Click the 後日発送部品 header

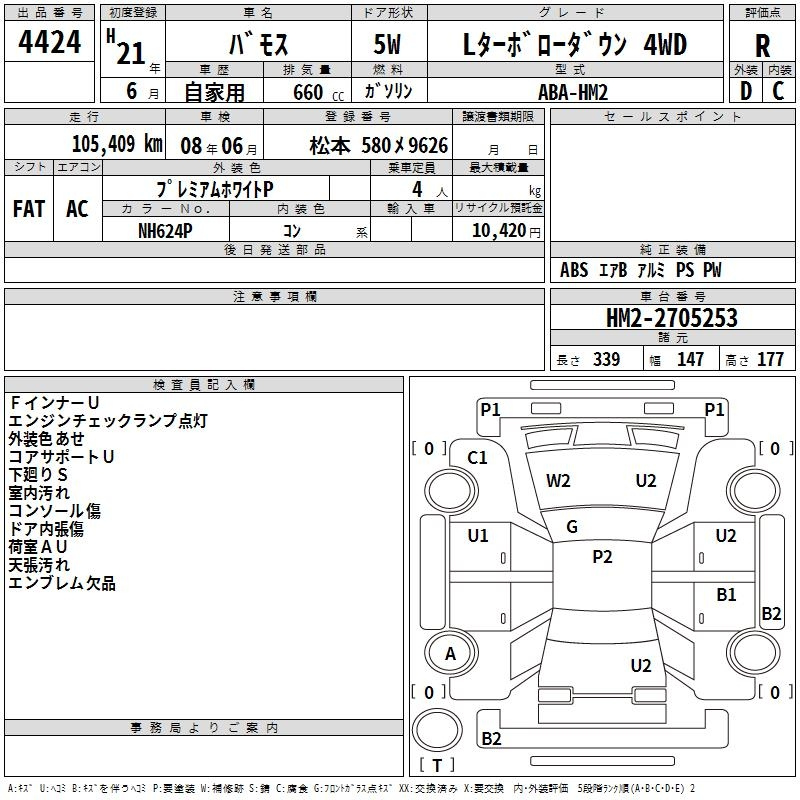coord(274,249)
